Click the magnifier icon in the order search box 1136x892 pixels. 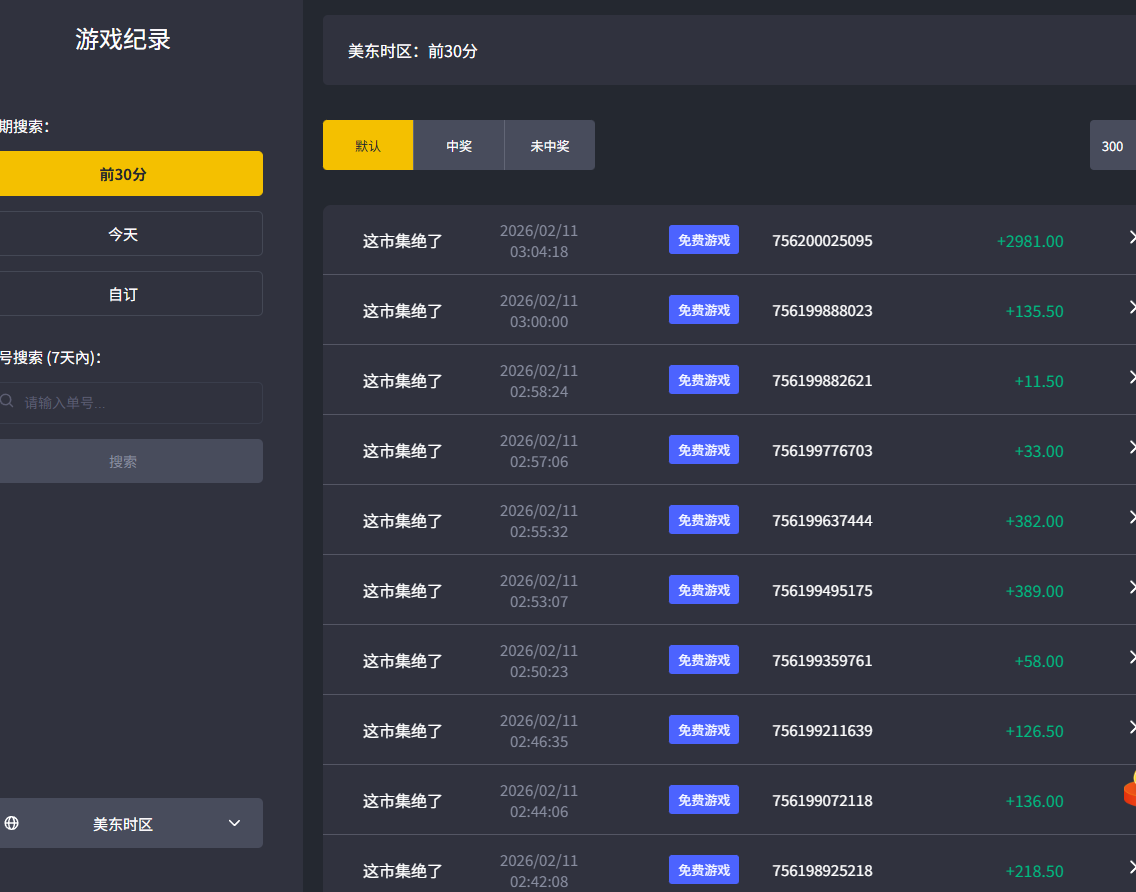(7, 402)
